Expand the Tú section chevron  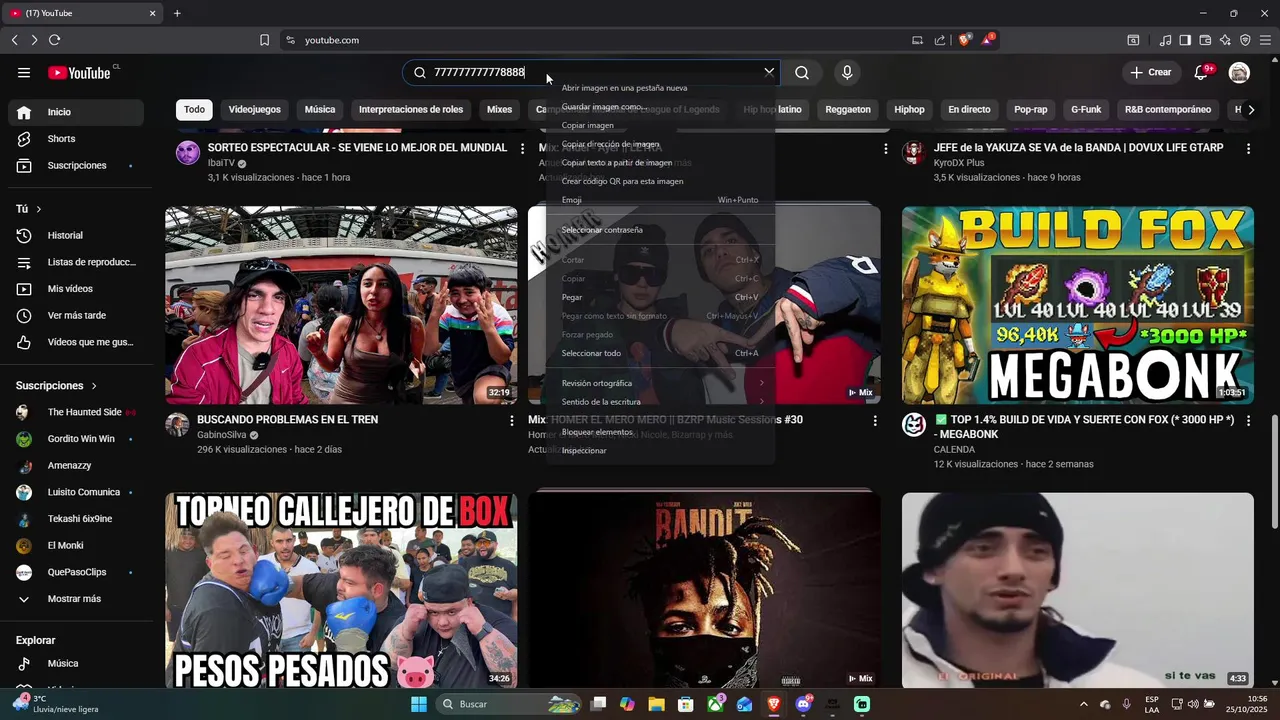pyautogui.click(x=39, y=209)
